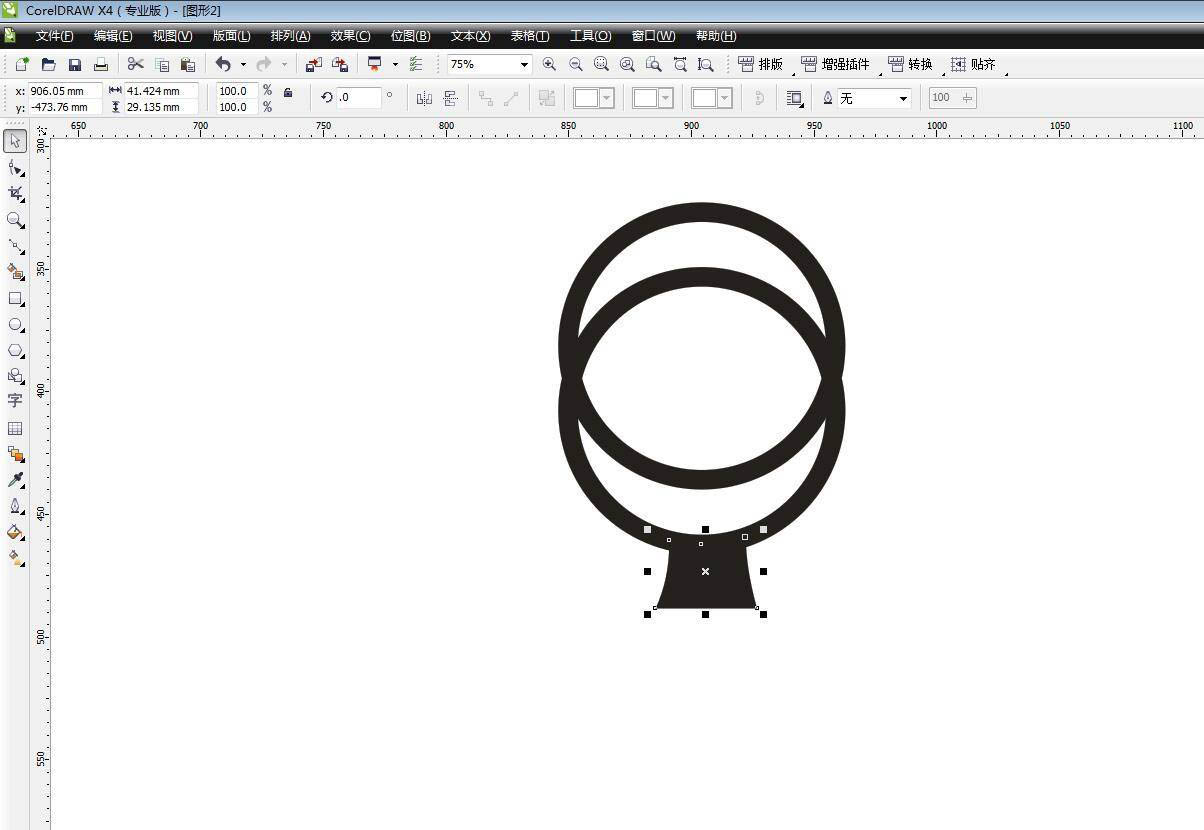Choose the Rectangle tool

15,299
